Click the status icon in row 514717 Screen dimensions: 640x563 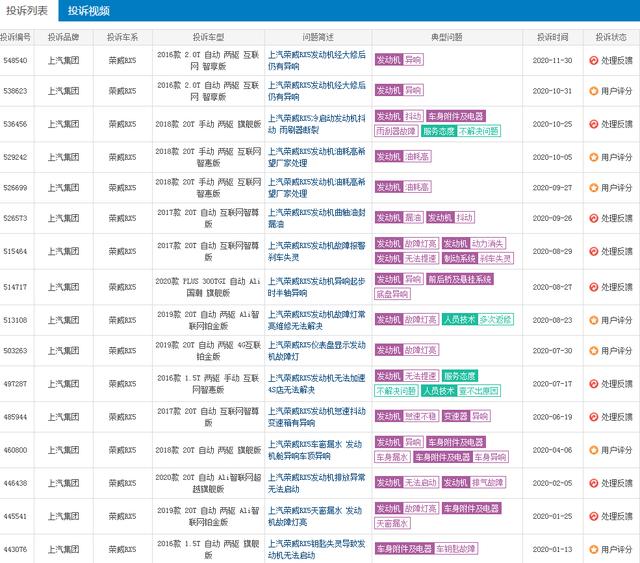pyautogui.click(x=593, y=287)
